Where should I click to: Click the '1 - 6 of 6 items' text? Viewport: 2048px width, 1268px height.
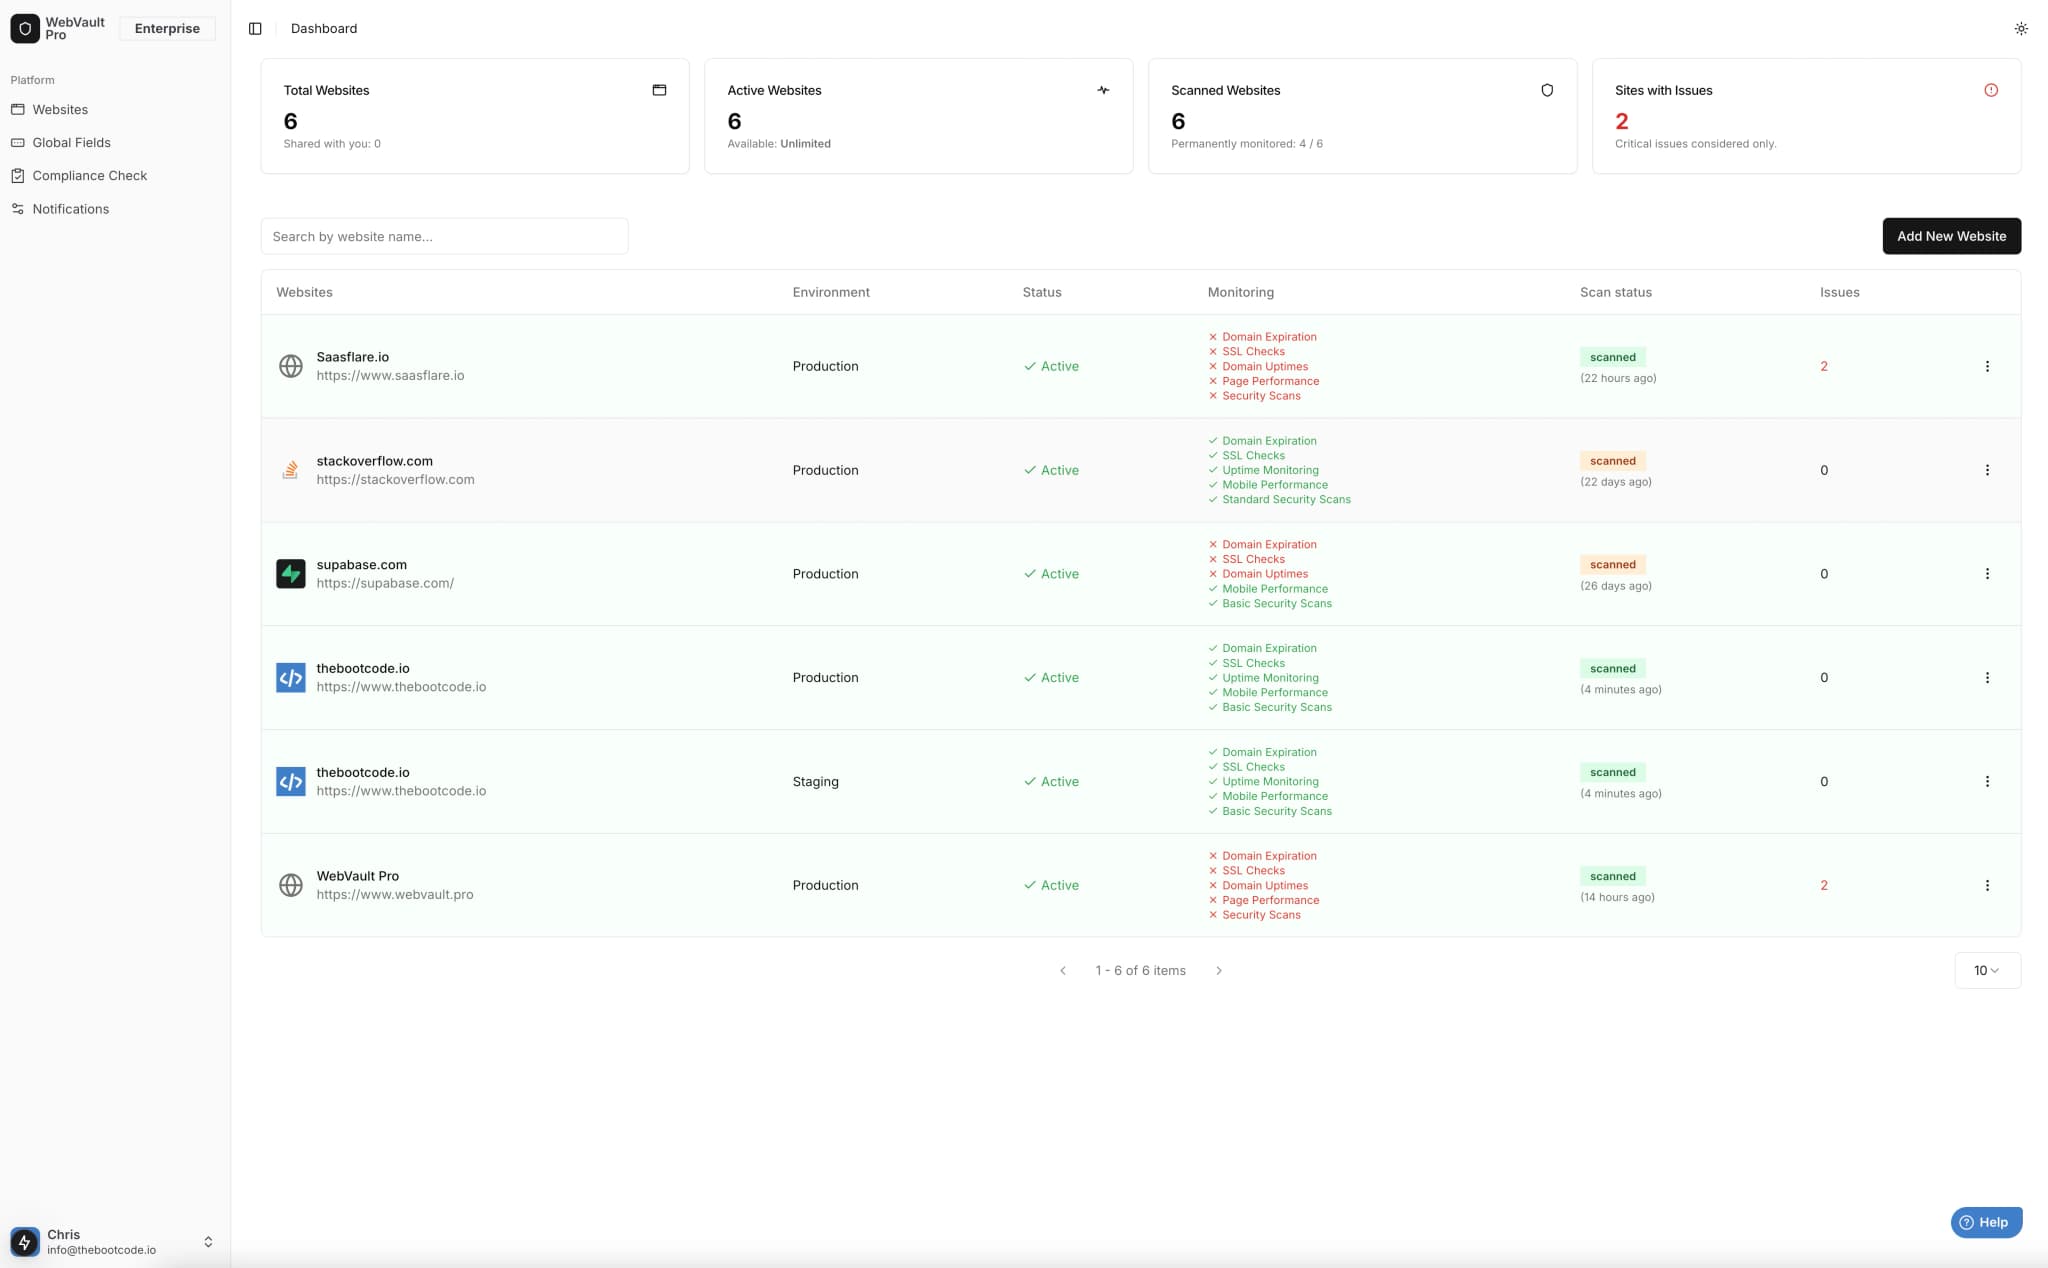click(x=1140, y=971)
